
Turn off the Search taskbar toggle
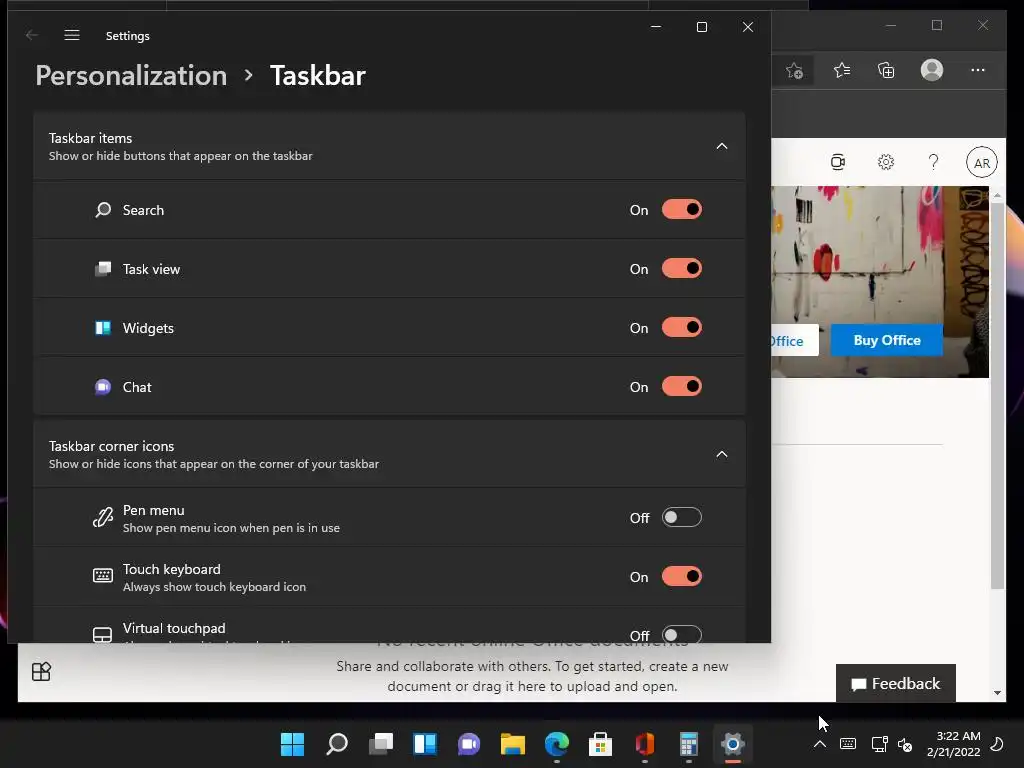point(681,210)
